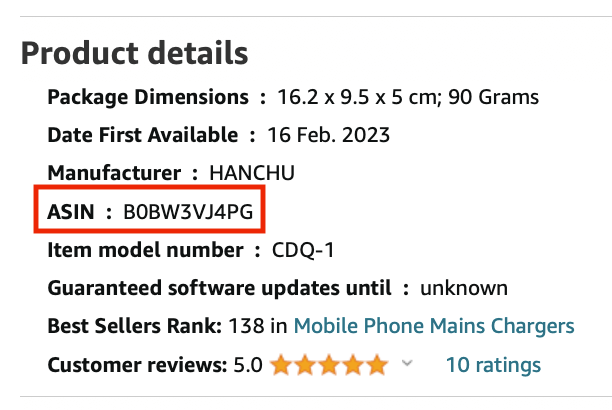
Task: Click the package dimensions value text
Action: [408, 97]
